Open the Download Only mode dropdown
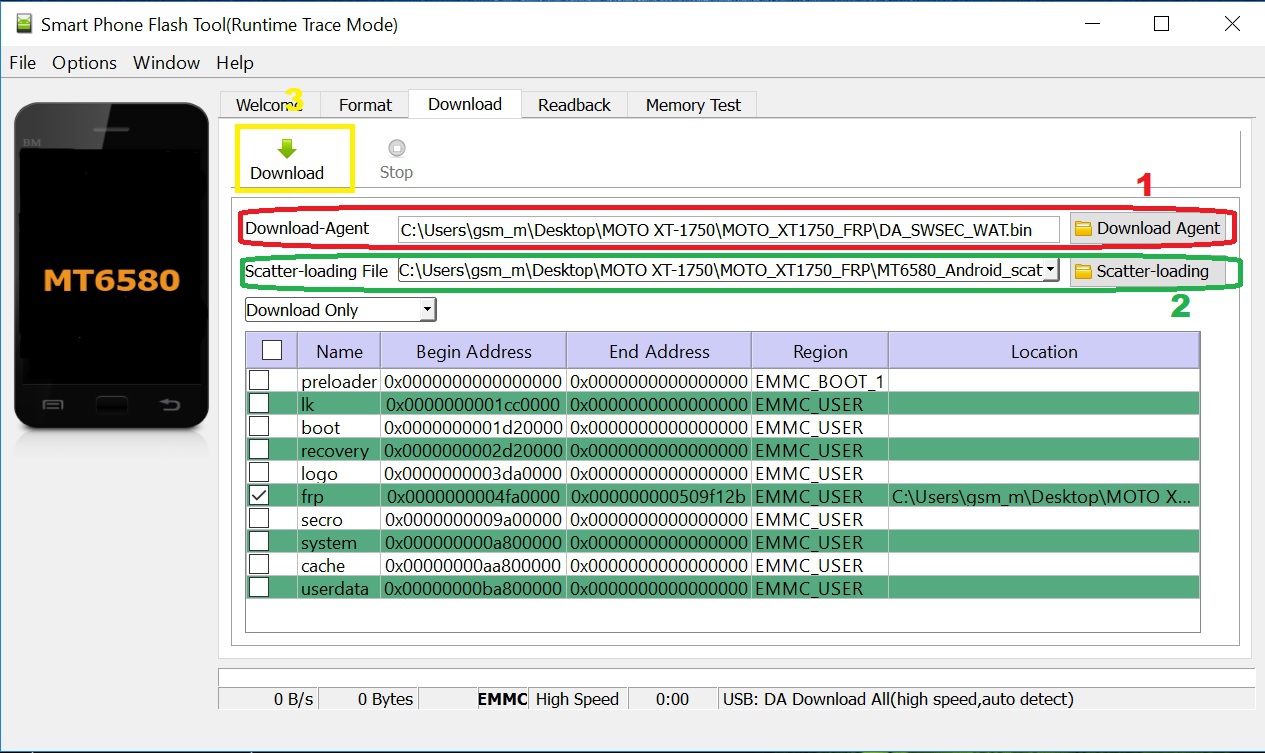 [428, 310]
